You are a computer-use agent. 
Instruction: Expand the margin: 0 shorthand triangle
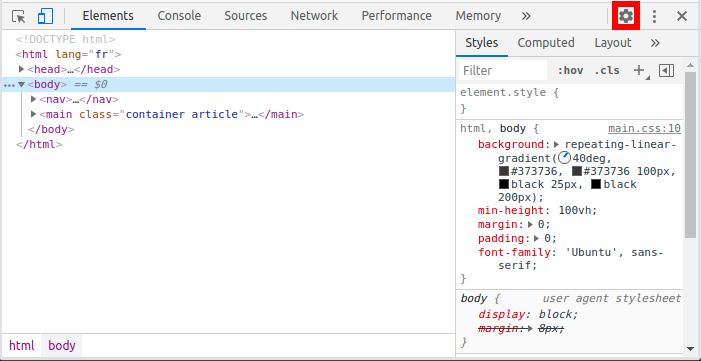click(x=531, y=224)
